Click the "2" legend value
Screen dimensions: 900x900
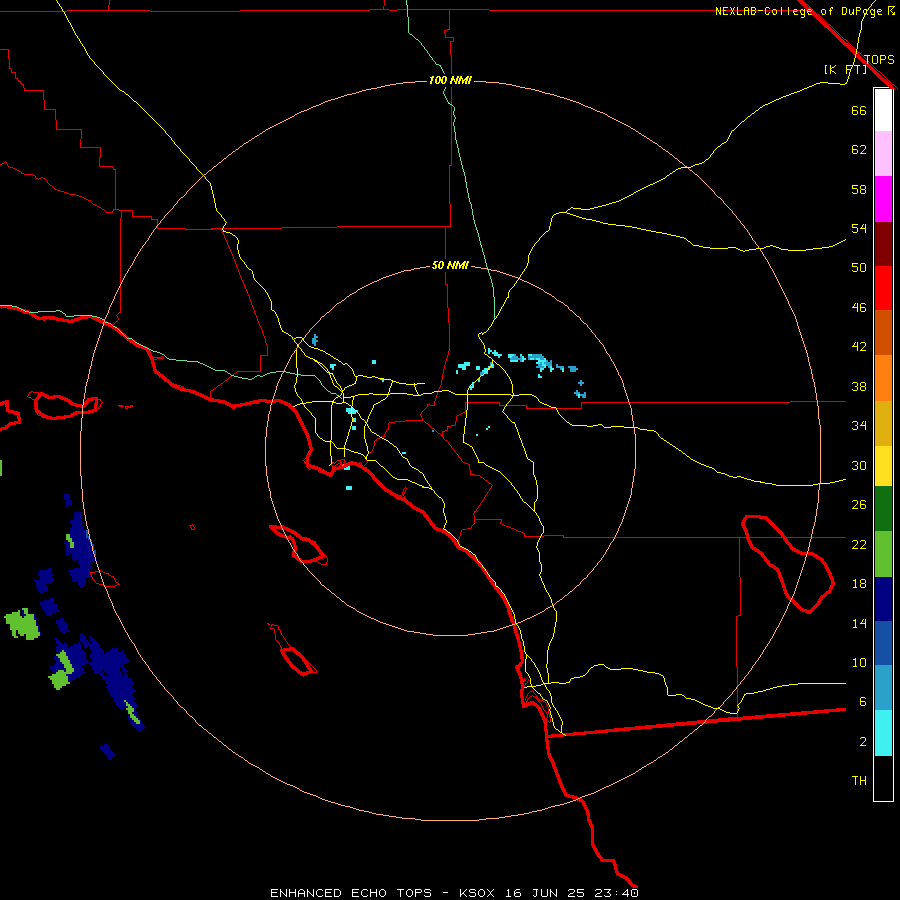tap(863, 742)
